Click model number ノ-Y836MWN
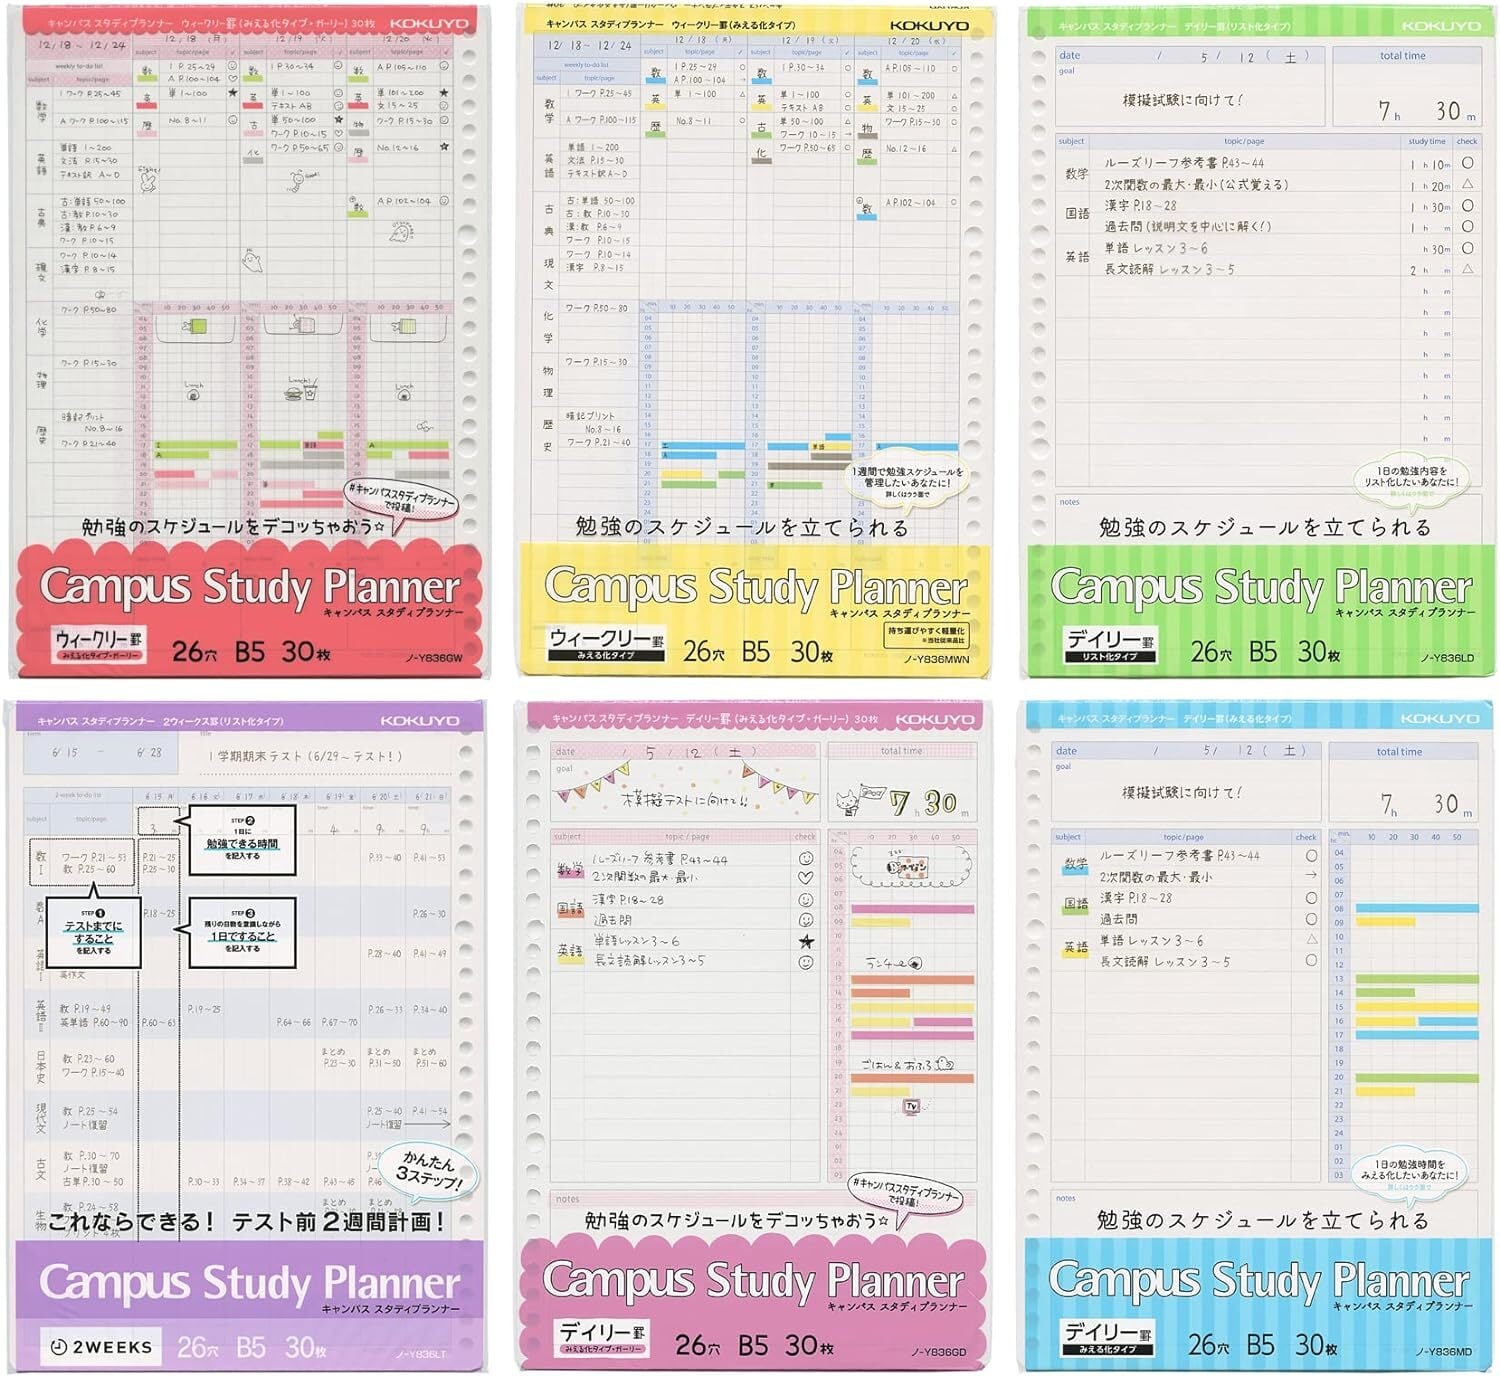Image resolution: width=1500 pixels, height=1376 pixels. 936,660
